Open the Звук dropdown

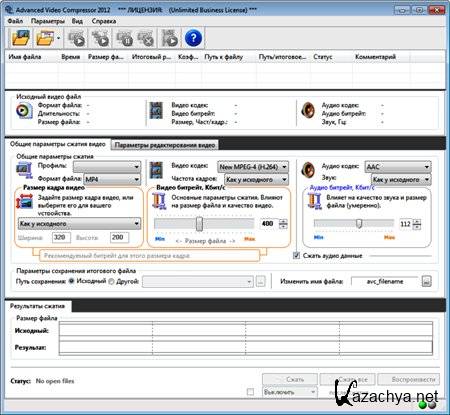coord(401,179)
